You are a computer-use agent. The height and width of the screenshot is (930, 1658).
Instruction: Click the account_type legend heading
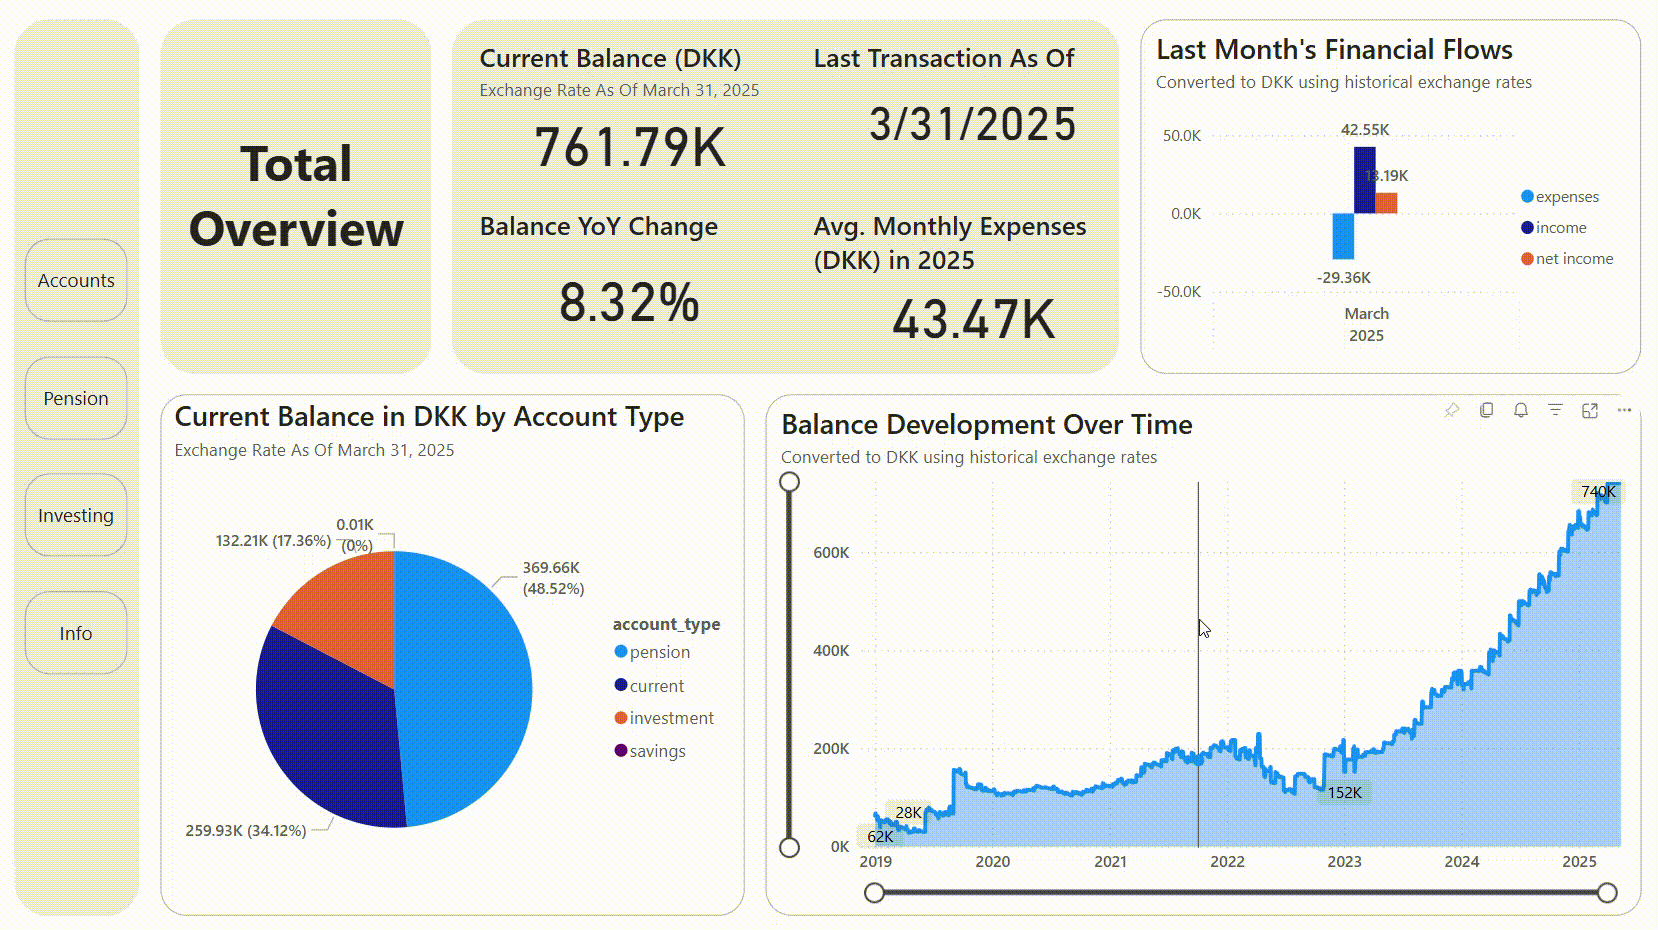(666, 624)
